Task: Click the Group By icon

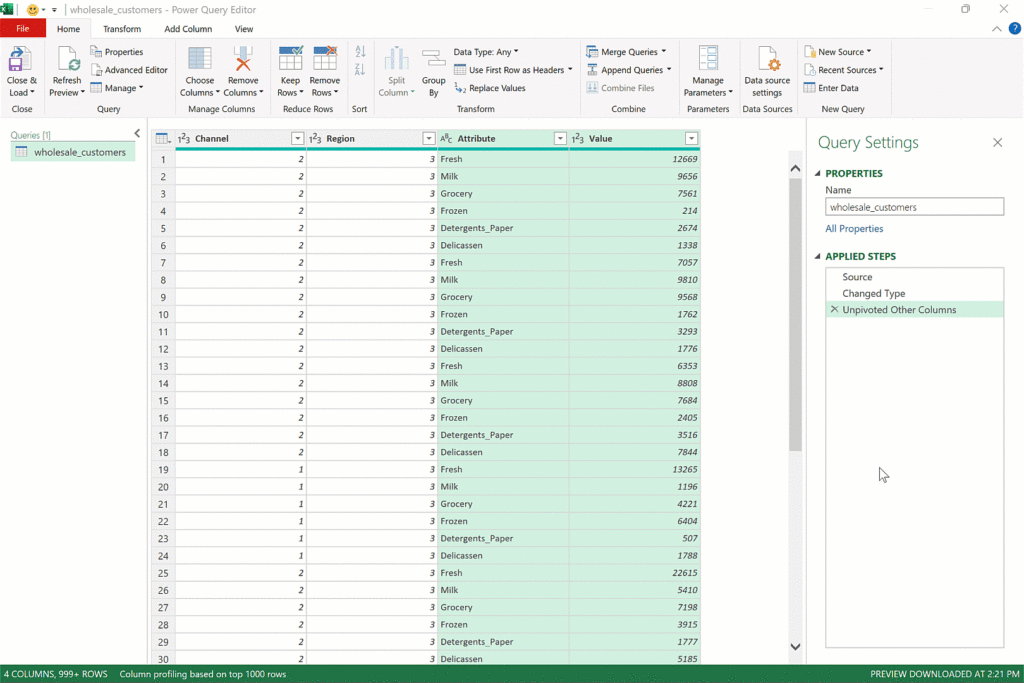Action: (433, 60)
